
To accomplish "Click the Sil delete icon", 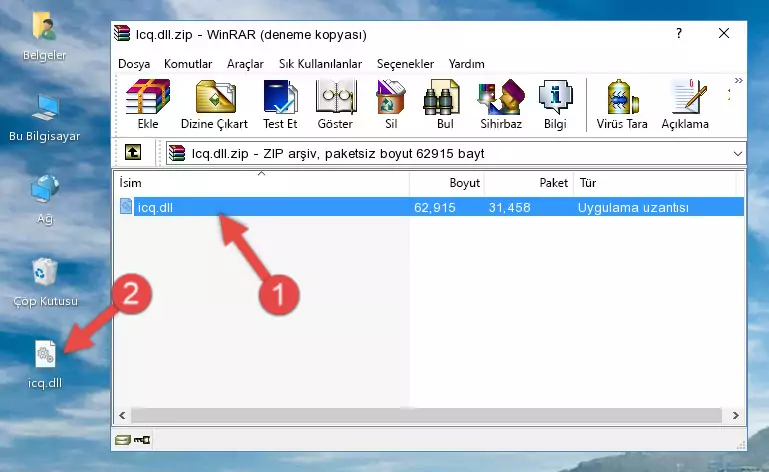I will tap(391, 105).
